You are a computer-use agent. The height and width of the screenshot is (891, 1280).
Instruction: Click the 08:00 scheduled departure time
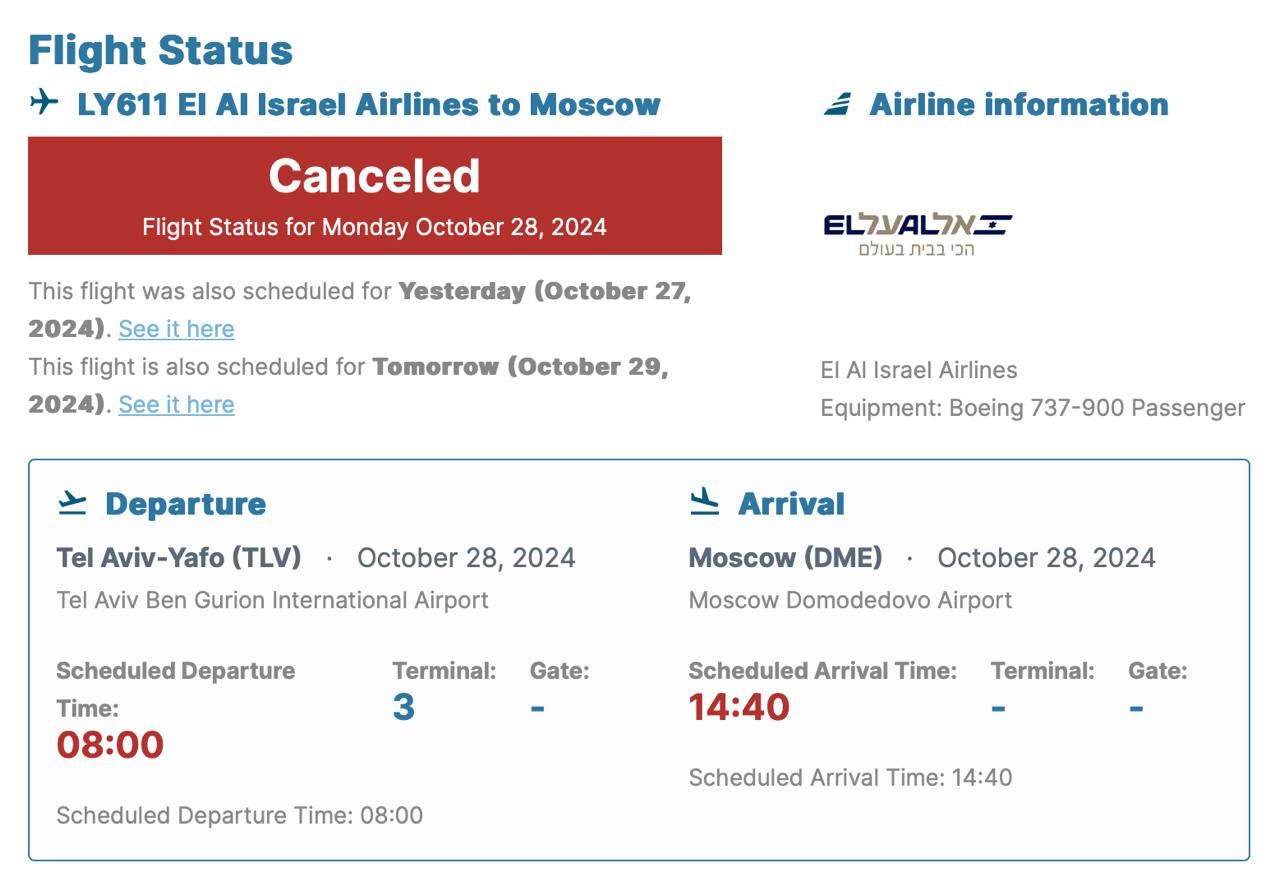pyautogui.click(x=110, y=745)
